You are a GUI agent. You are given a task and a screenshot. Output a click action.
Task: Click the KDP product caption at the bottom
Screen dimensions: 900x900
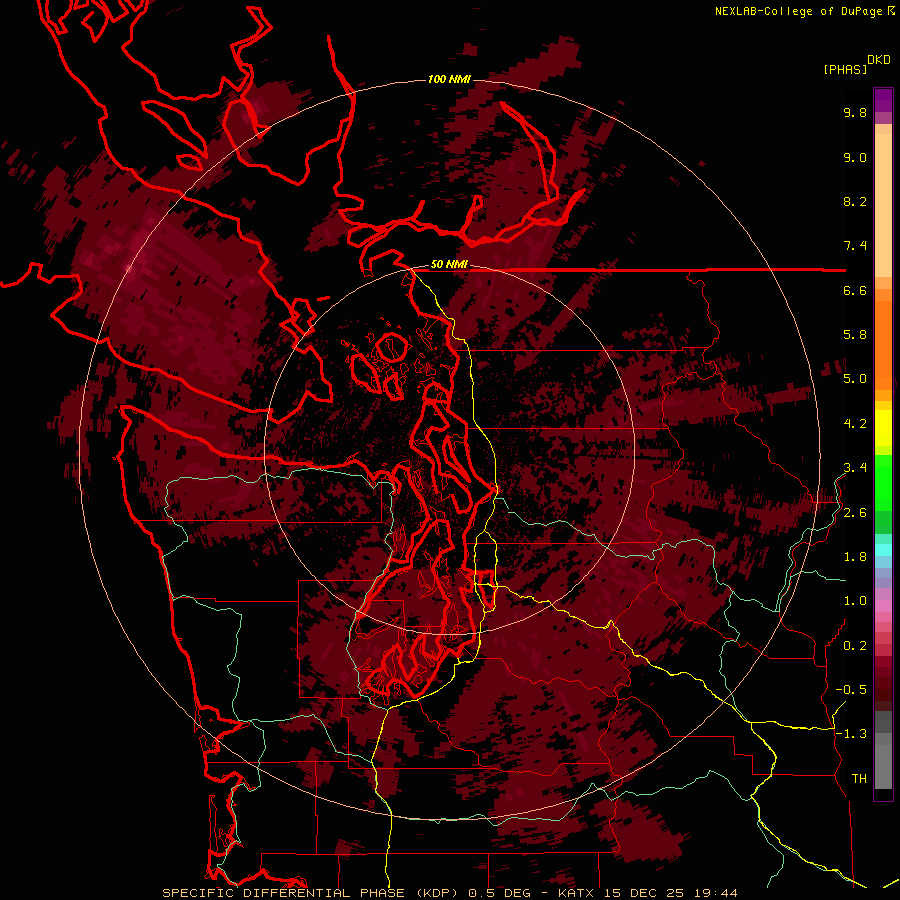coord(449,893)
